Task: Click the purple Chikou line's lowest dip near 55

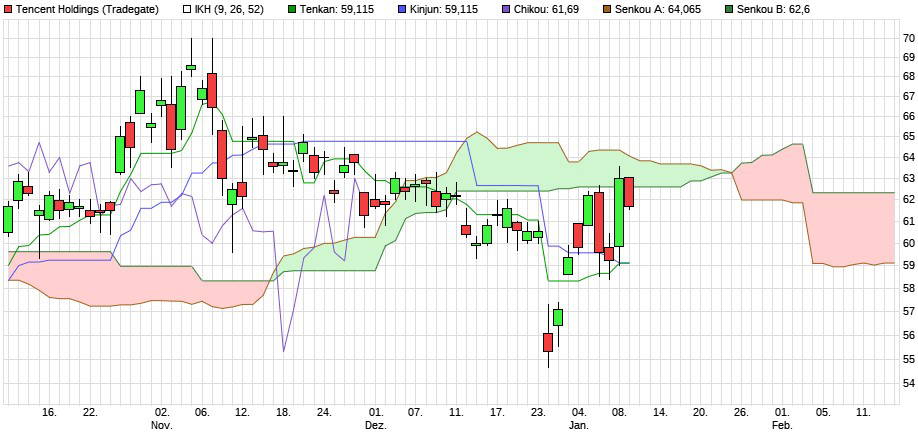Action: click(x=284, y=350)
